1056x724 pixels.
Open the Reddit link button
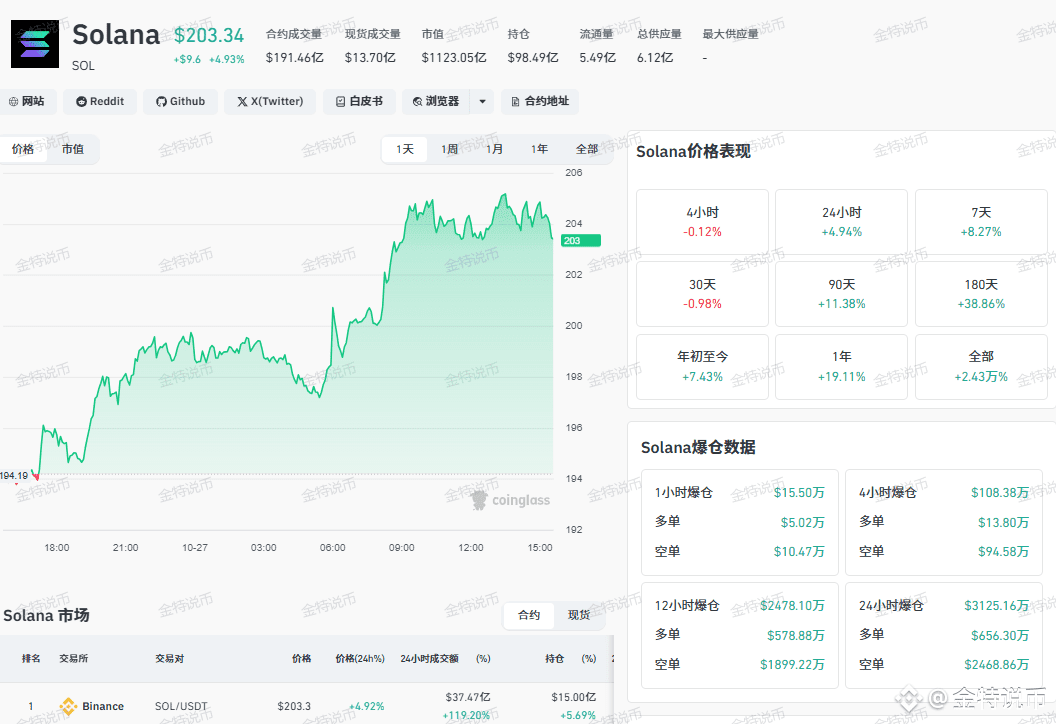tap(100, 102)
